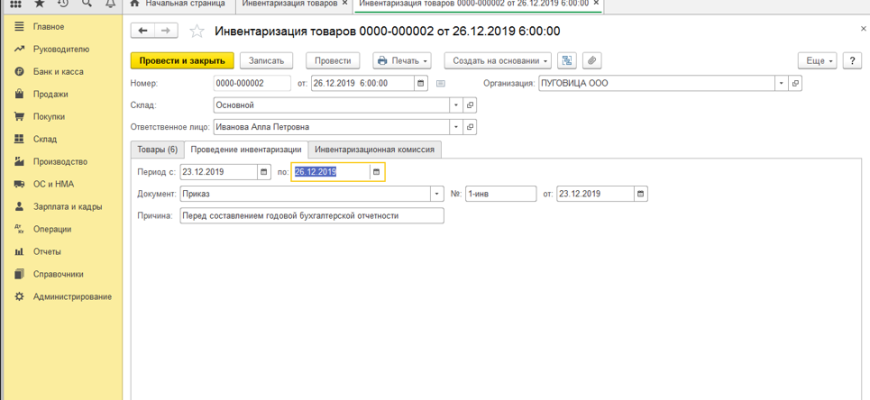Expand the Ответственное лицо dropdown
This screenshot has width=870, height=400.
(457, 127)
